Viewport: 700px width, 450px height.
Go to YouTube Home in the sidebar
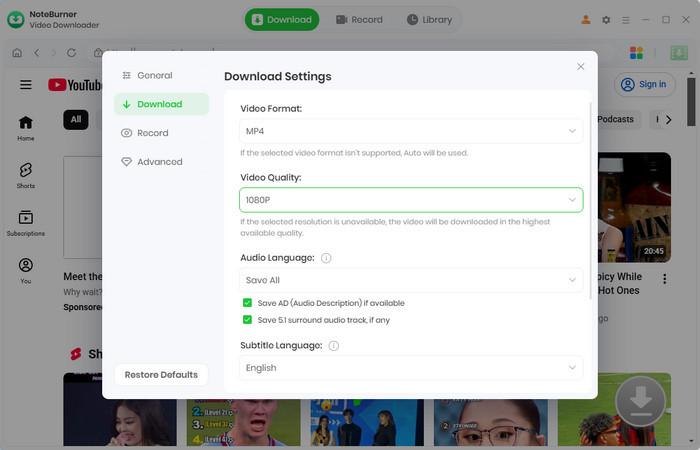pos(26,129)
